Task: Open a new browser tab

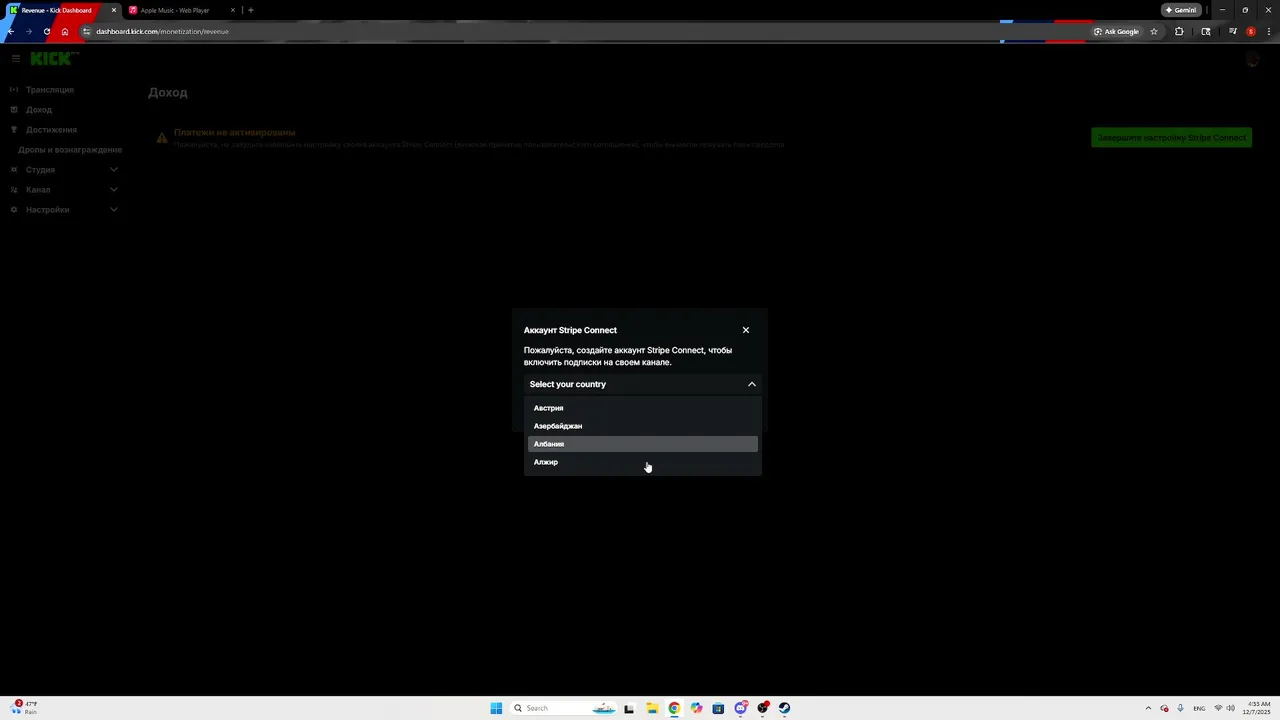Action: [250, 10]
